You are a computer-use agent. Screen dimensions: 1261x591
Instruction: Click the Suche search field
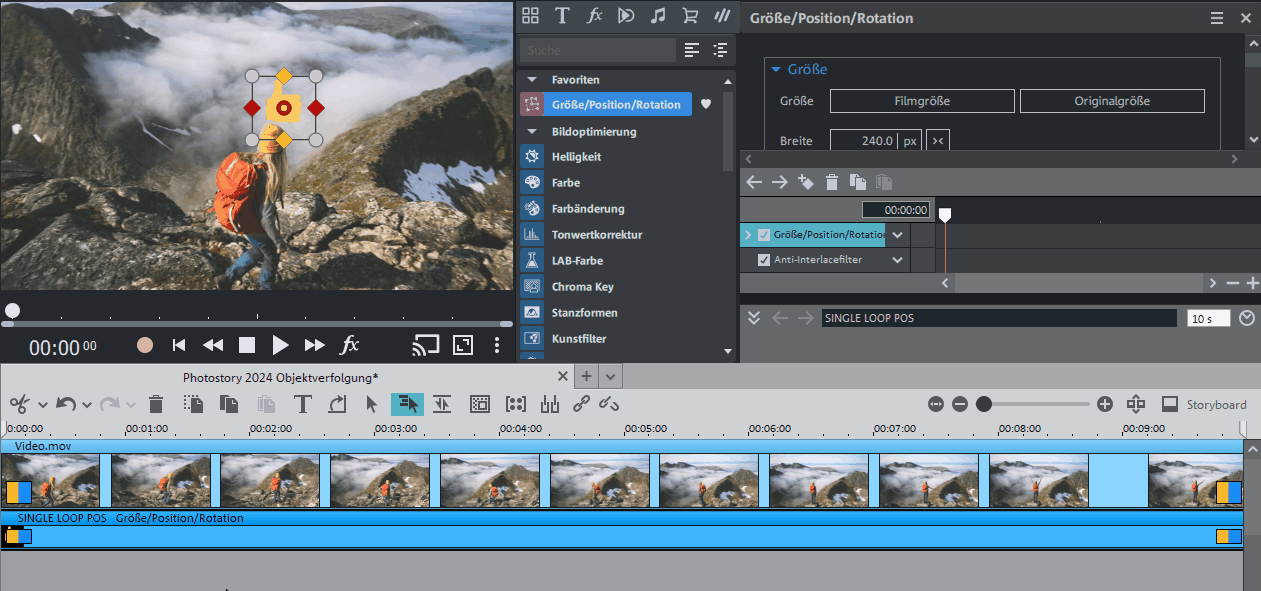coord(597,50)
